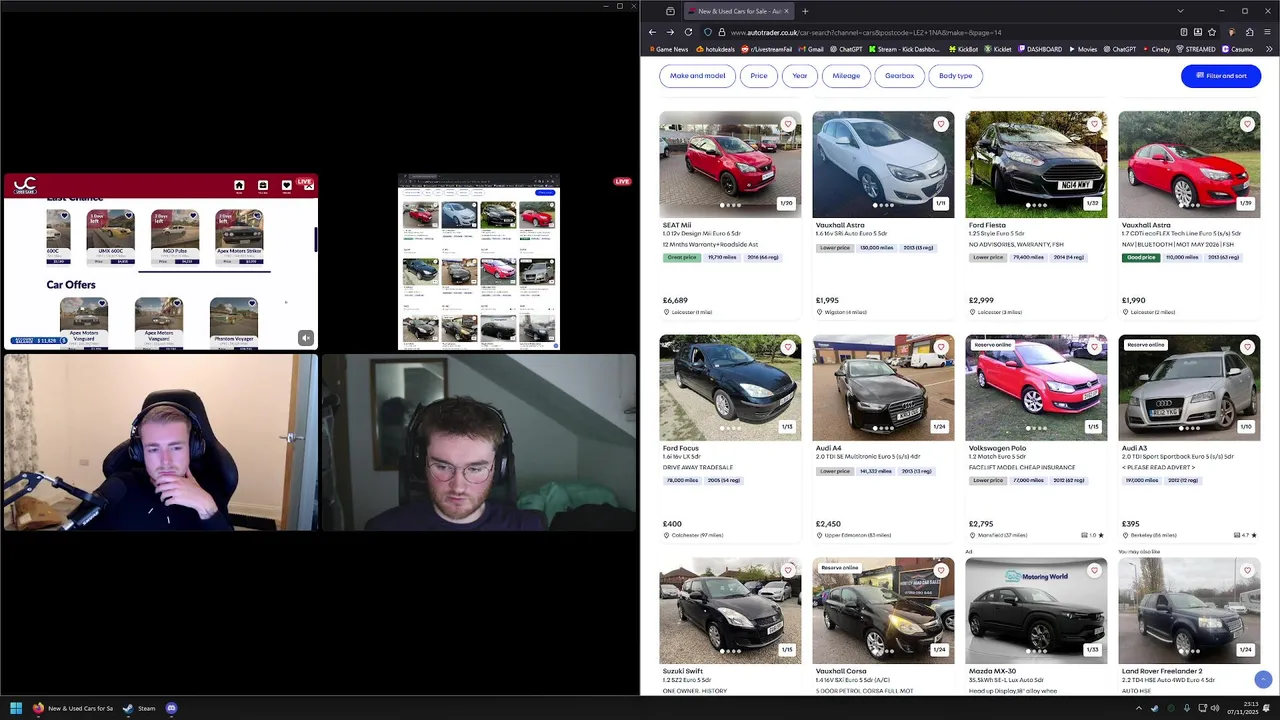Bookmark this page with star icon

[x=1212, y=32]
